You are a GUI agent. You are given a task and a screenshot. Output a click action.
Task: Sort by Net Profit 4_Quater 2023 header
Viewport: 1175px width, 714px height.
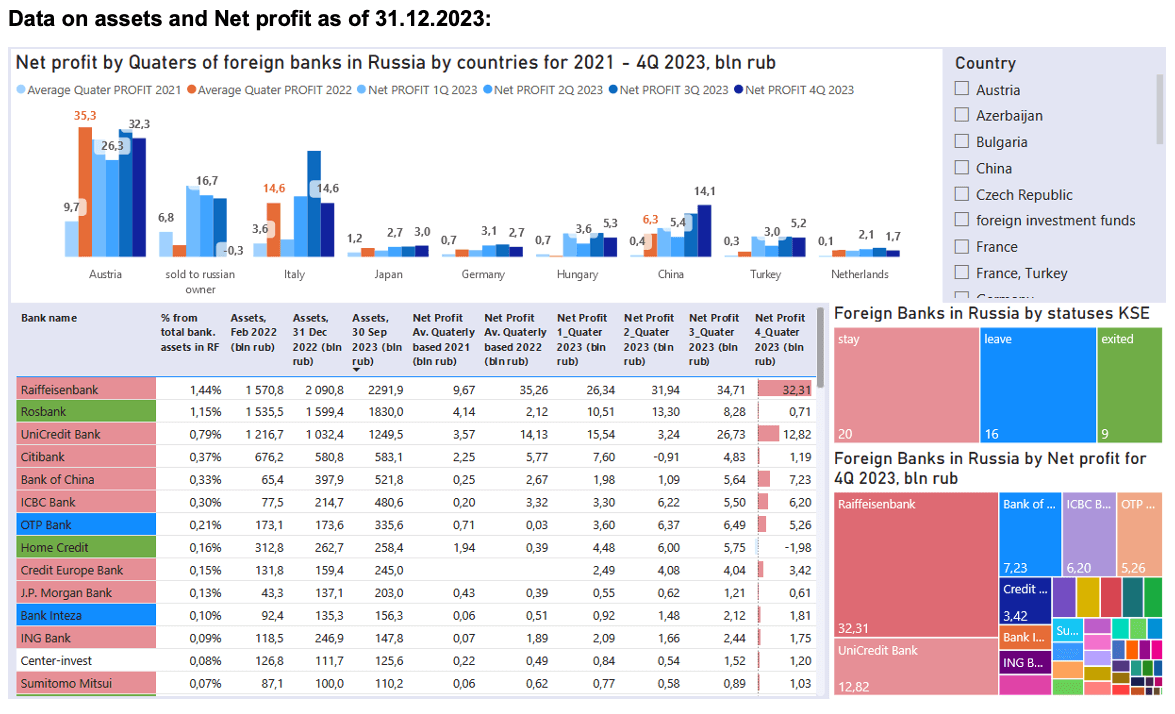(779, 339)
